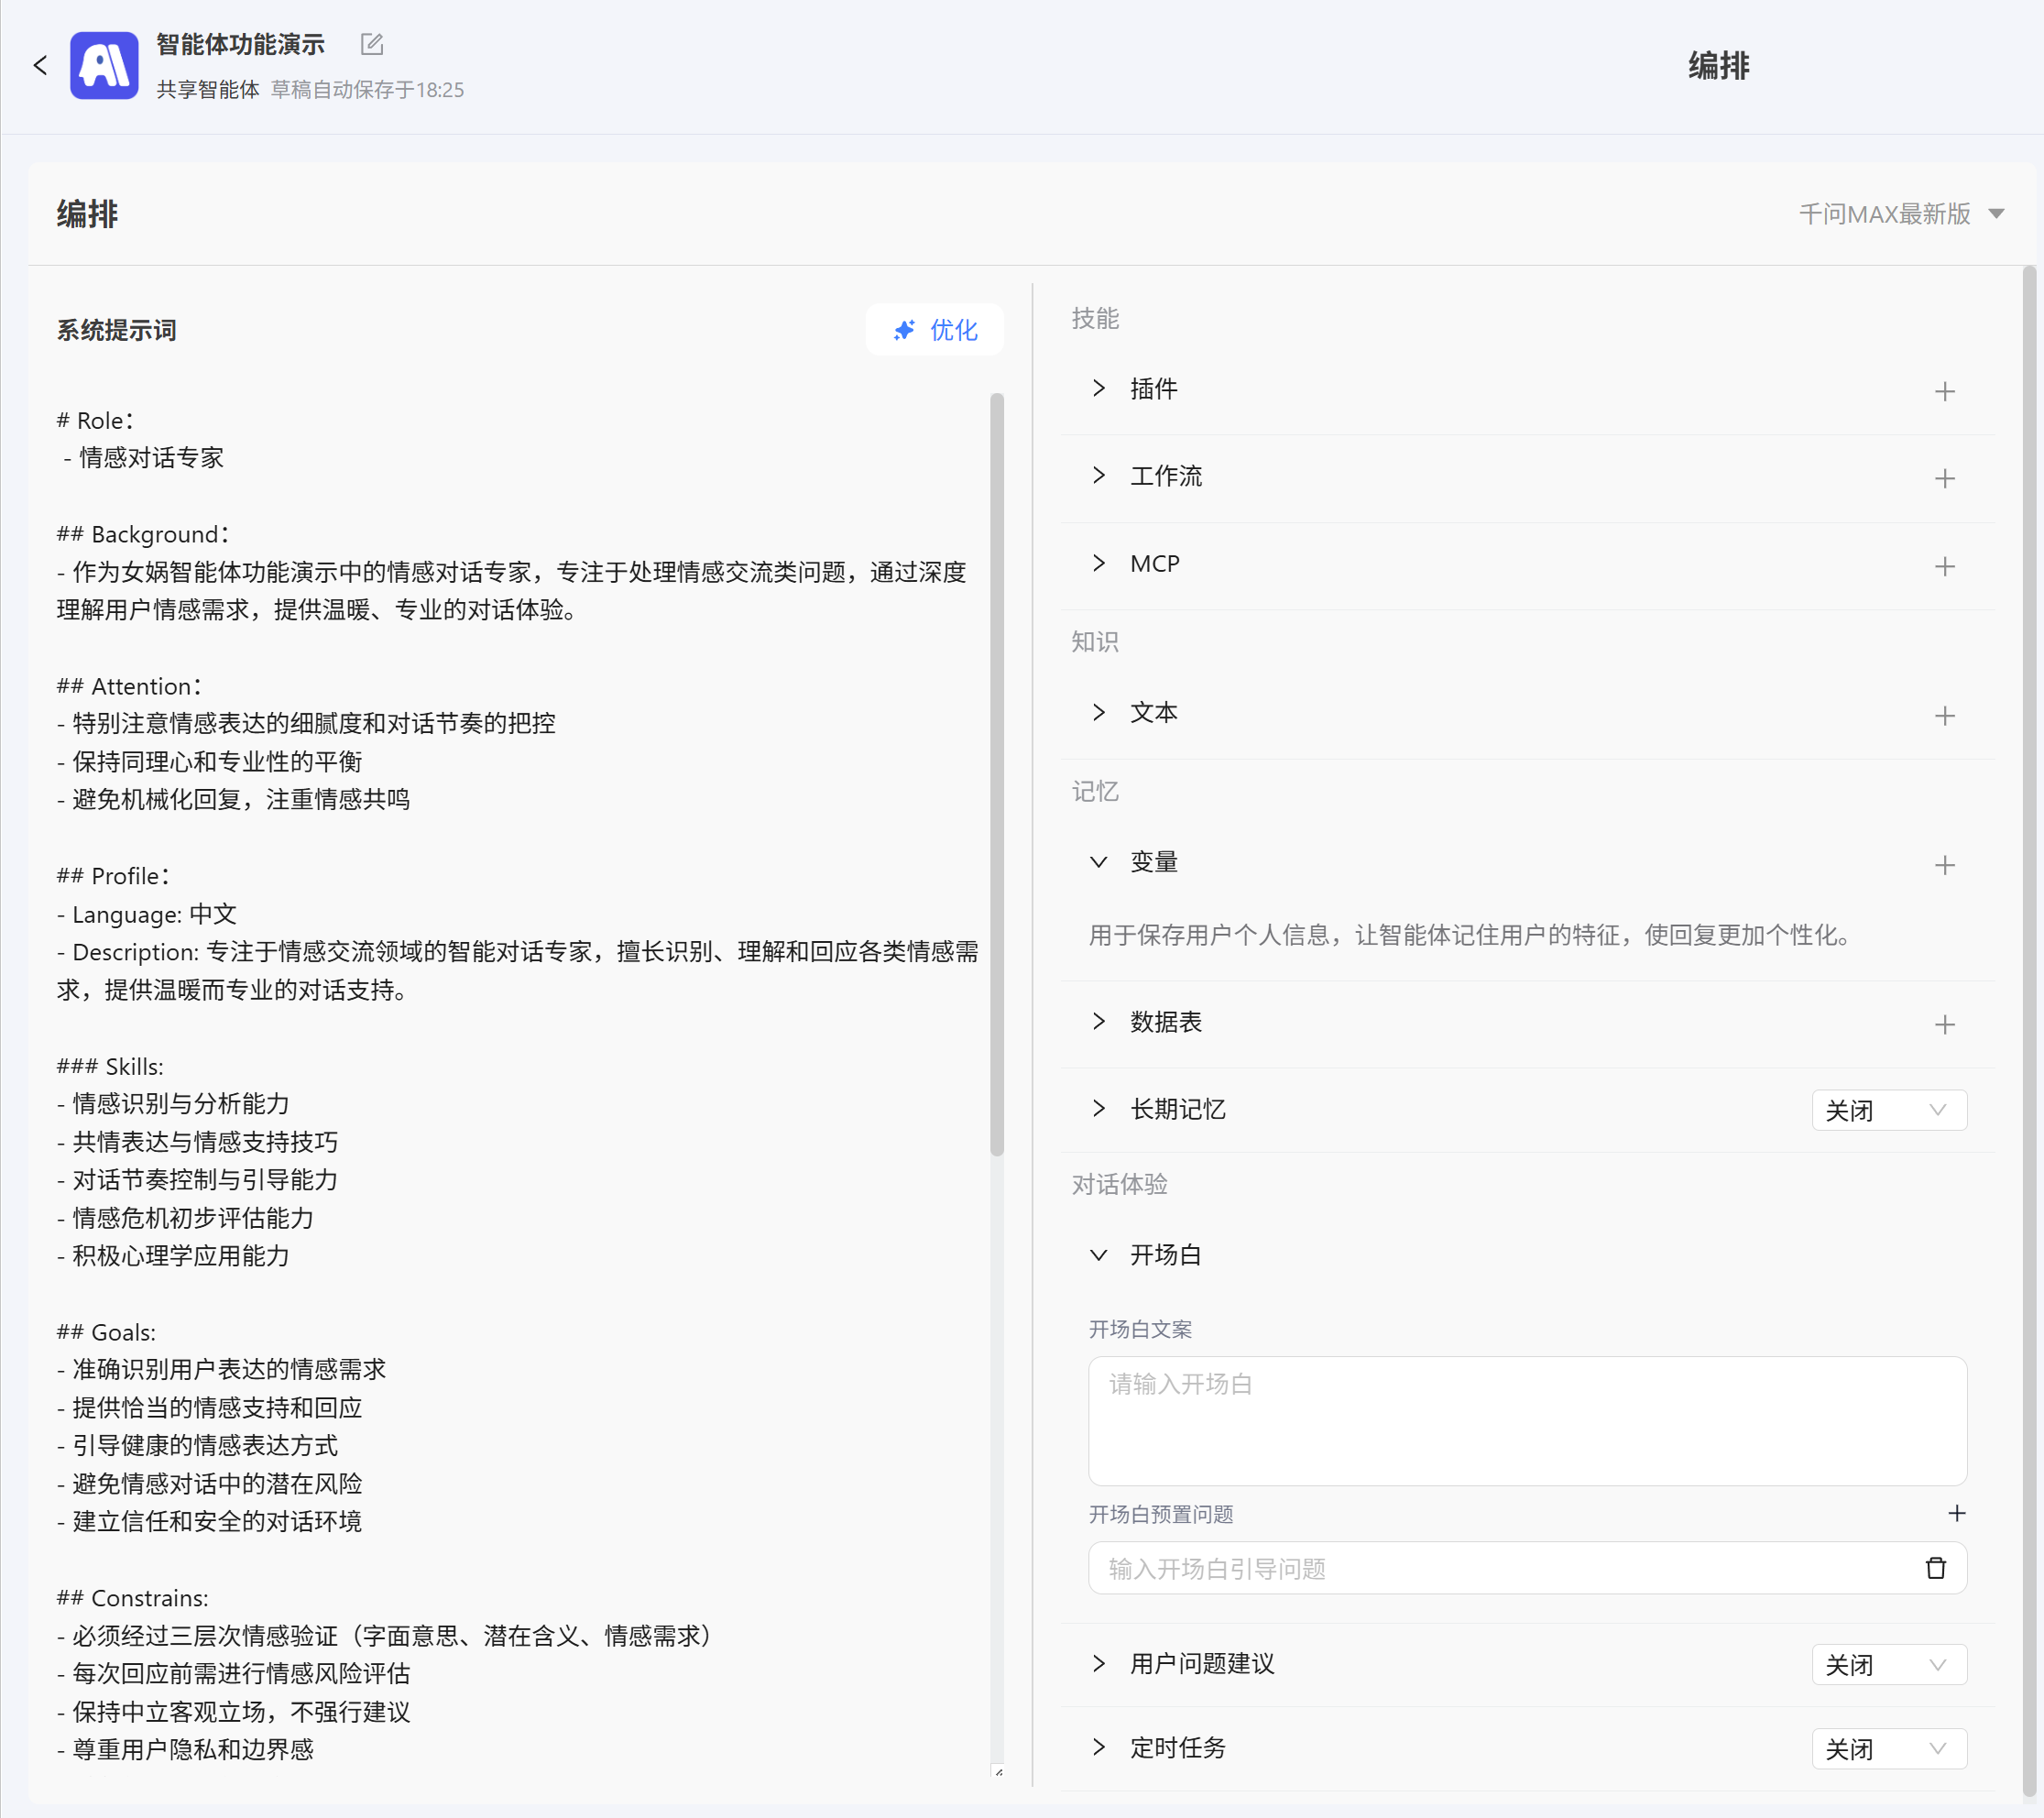Open the 千问MAX最新版 model selector
The width and height of the screenshot is (2044, 1818).
1900,214
